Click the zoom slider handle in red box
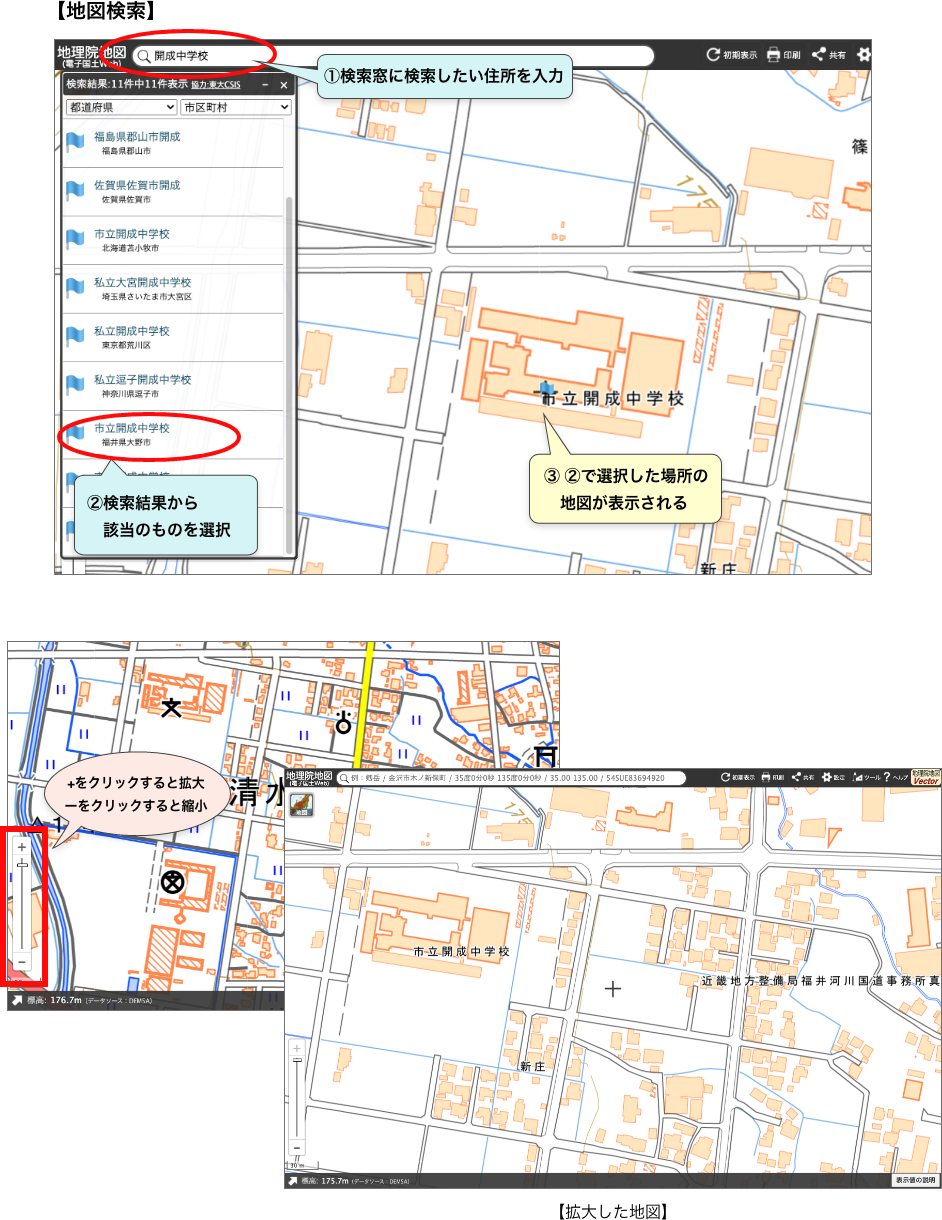 point(22,864)
